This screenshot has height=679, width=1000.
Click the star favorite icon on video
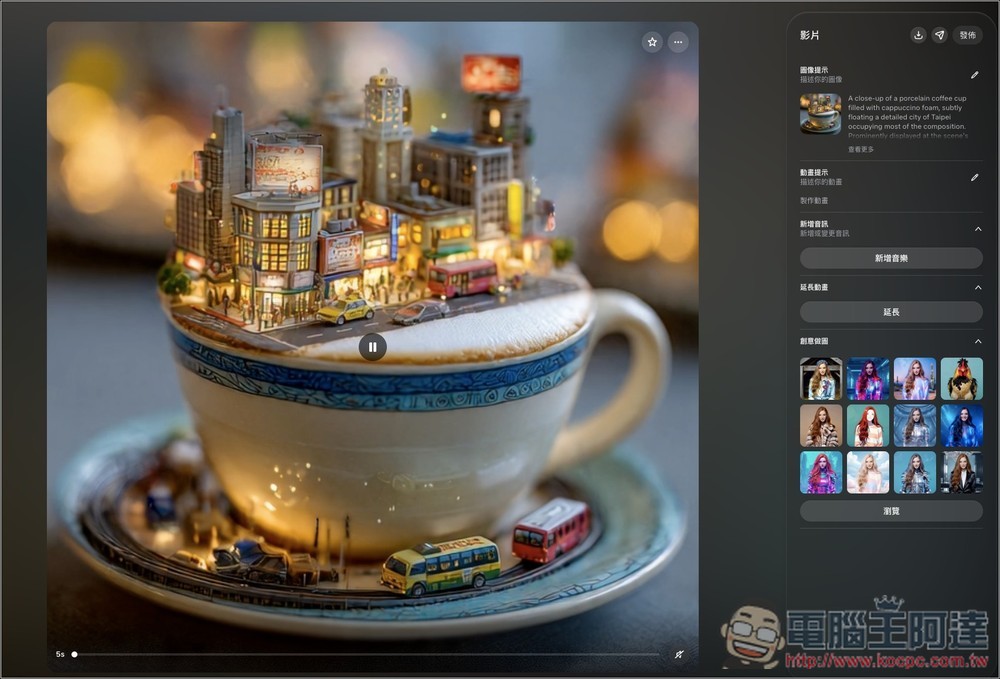(652, 42)
